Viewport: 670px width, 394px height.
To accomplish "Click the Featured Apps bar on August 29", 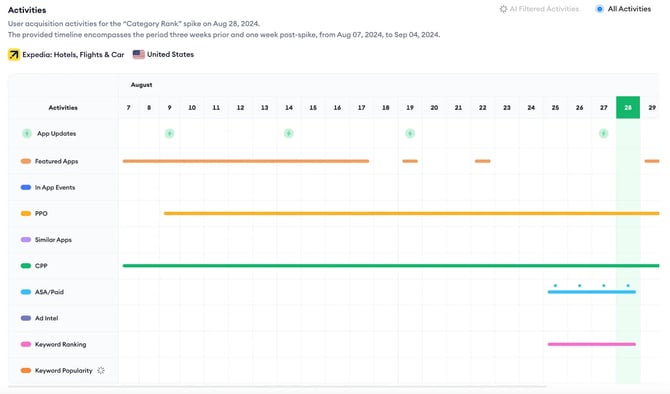I will pyautogui.click(x=652, y=161).
